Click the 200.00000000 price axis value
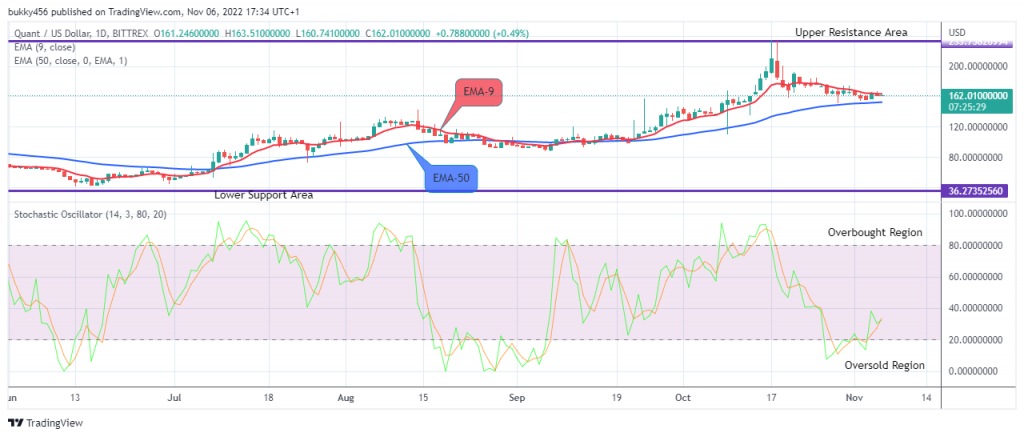This screenshot has width=1024, height=437. pyautogui.click(x=979, y=66)
